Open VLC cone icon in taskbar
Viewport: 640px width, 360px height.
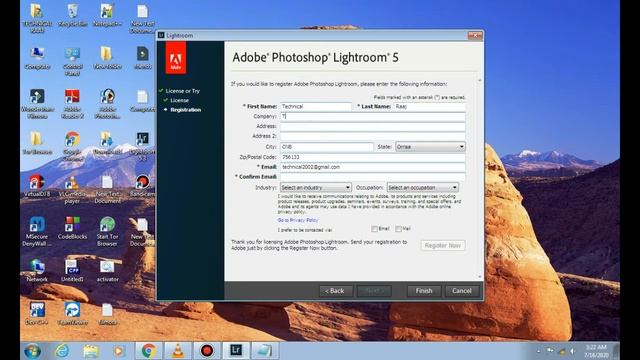pos(178,350)
